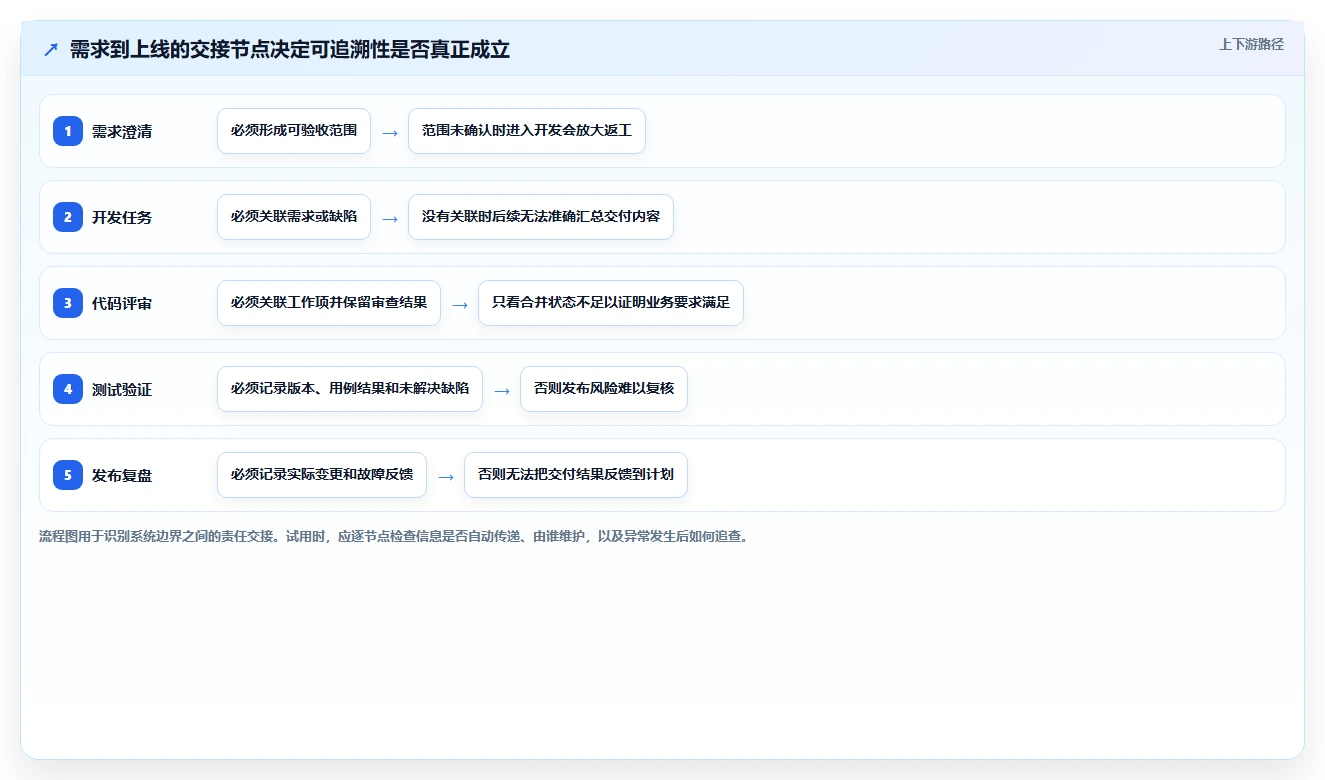Screen dimensions: 1325x780
Task: Click the 必须形成可验收范围 box
Action: [x=294, y=131]
